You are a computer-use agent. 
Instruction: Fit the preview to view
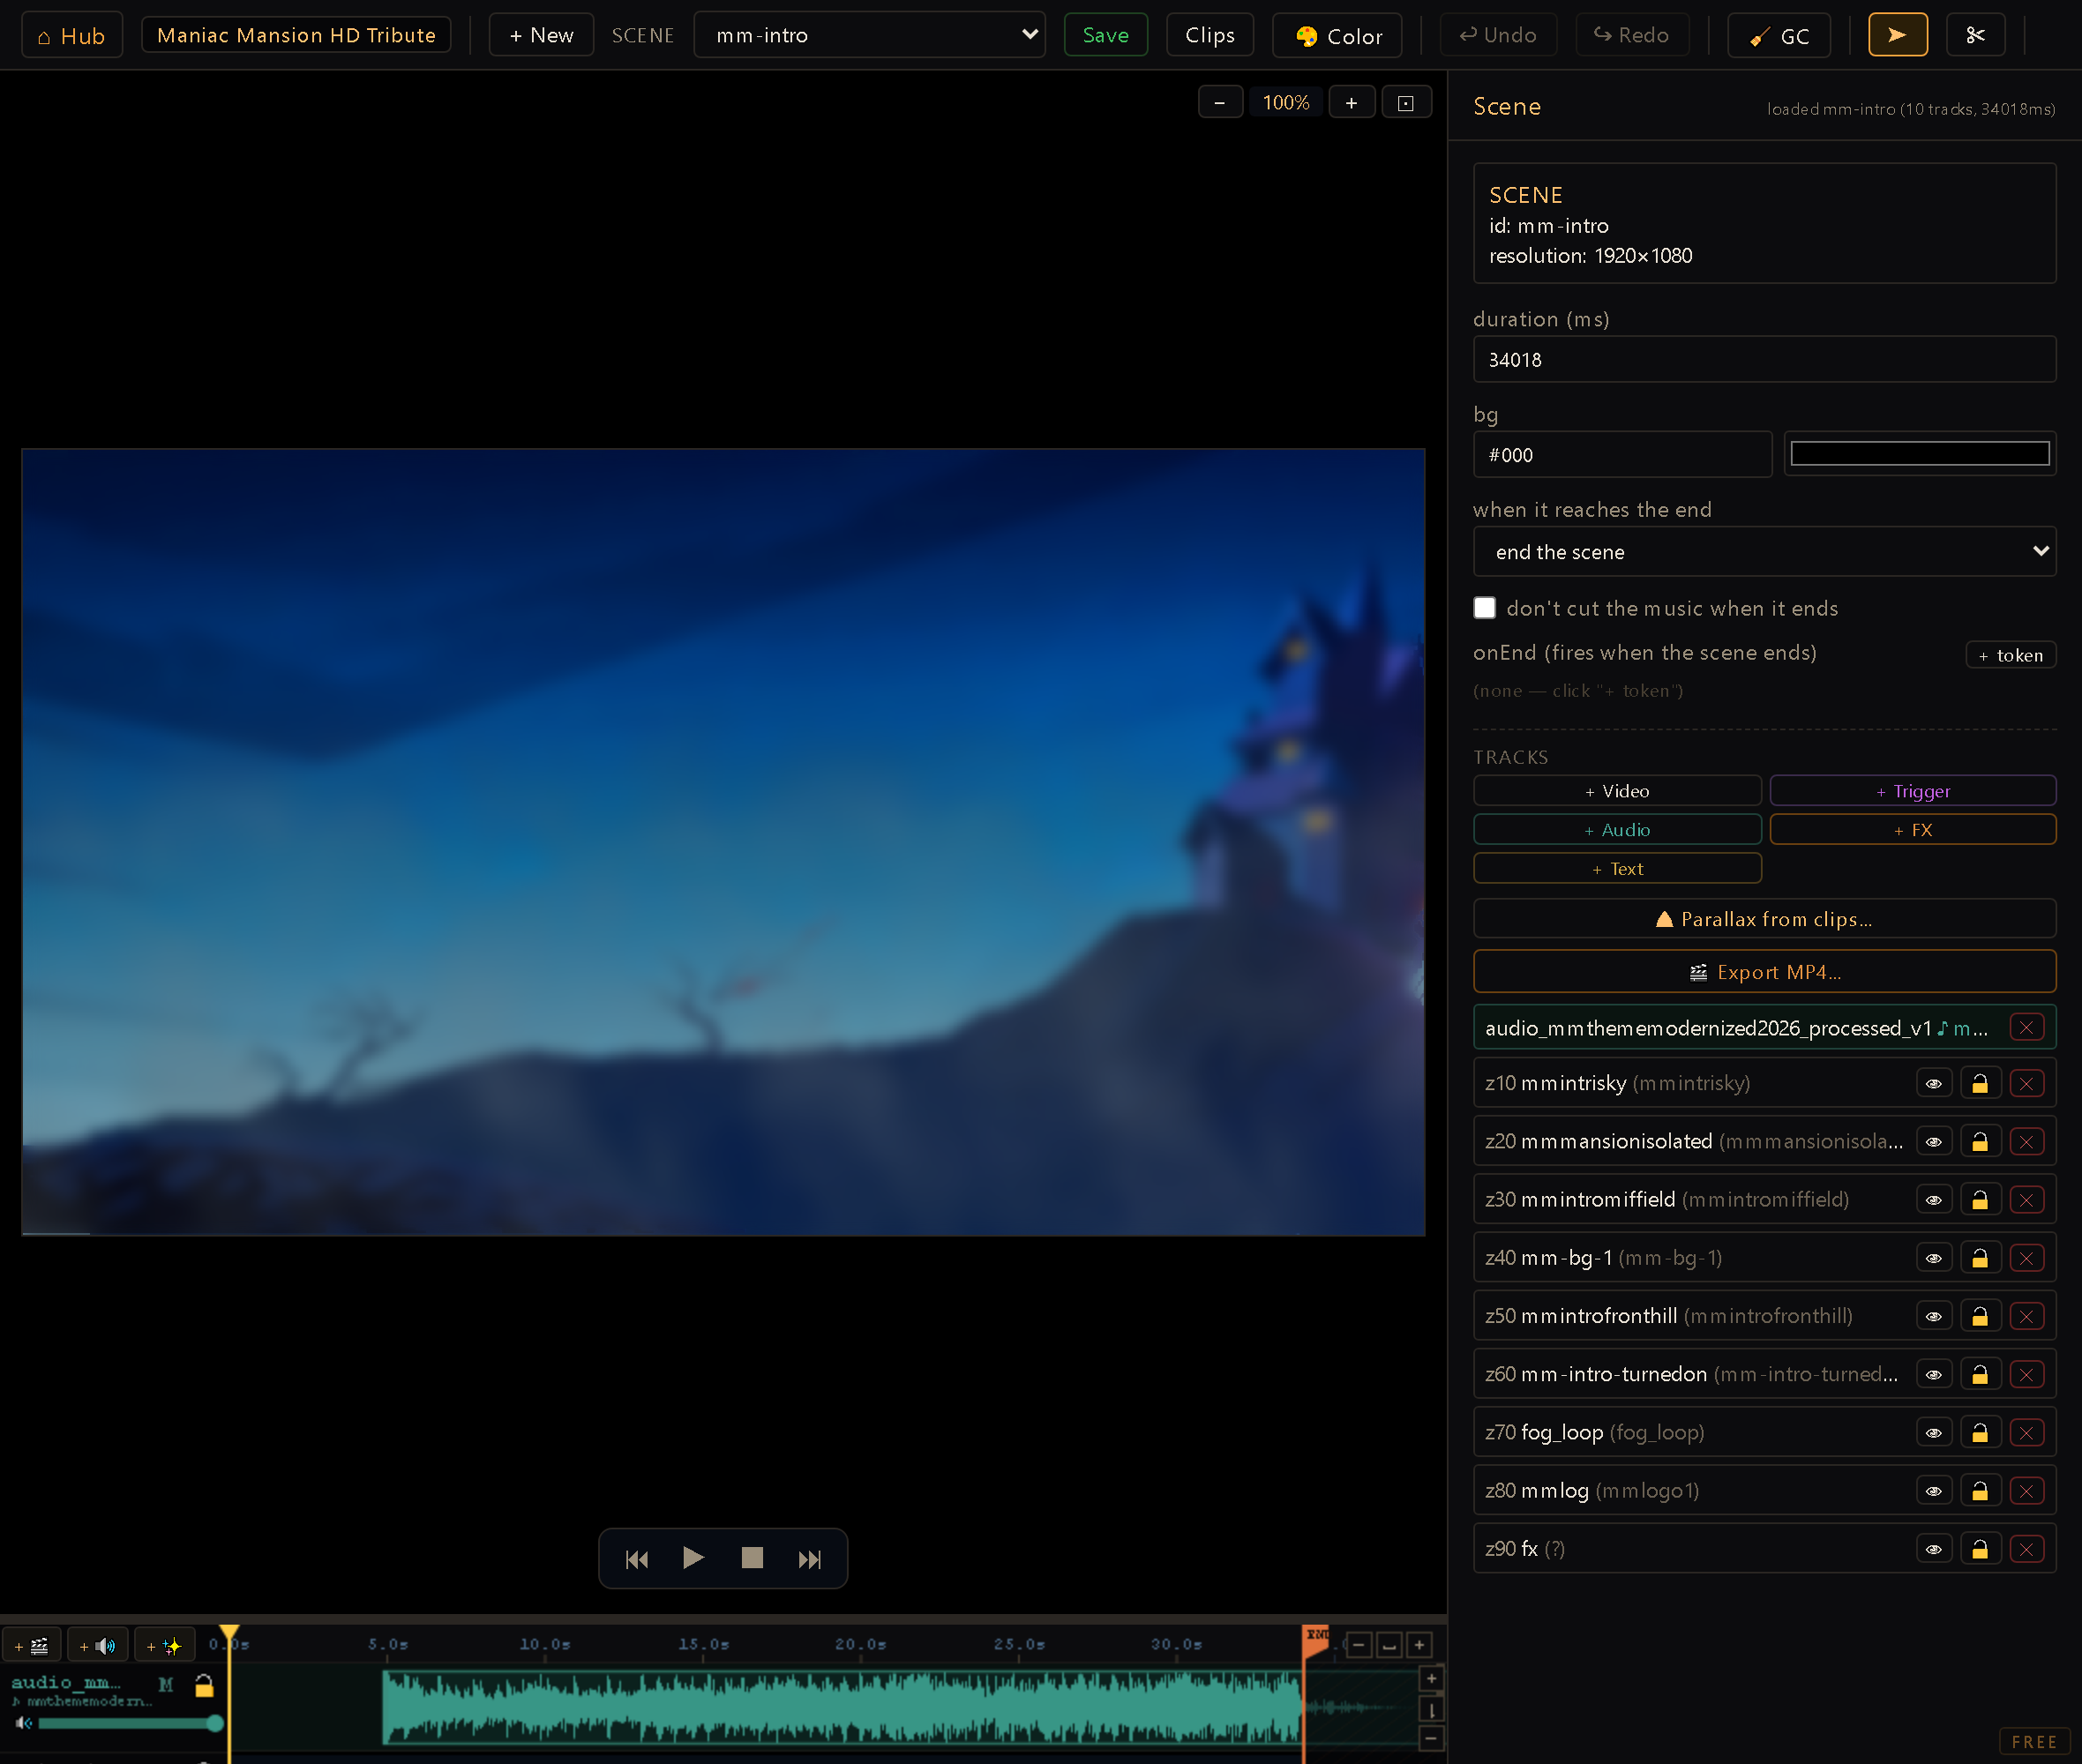click(1406, 102)
